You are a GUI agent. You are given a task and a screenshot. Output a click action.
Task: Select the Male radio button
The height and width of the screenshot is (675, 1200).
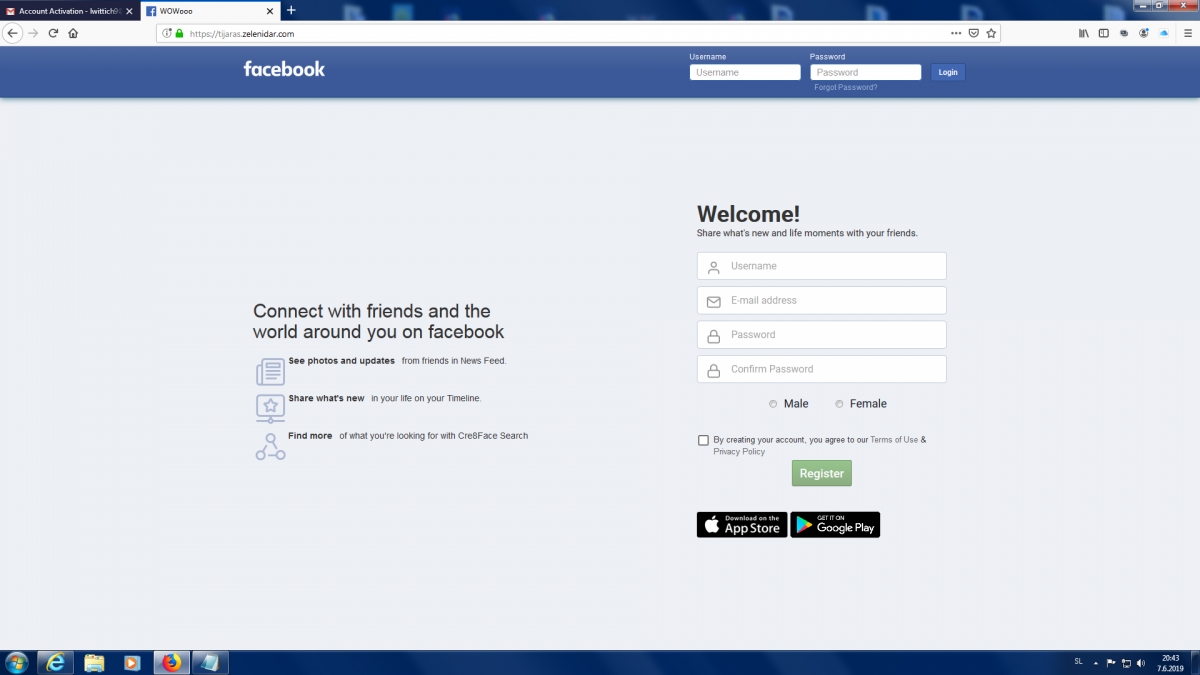coord(773,404)
